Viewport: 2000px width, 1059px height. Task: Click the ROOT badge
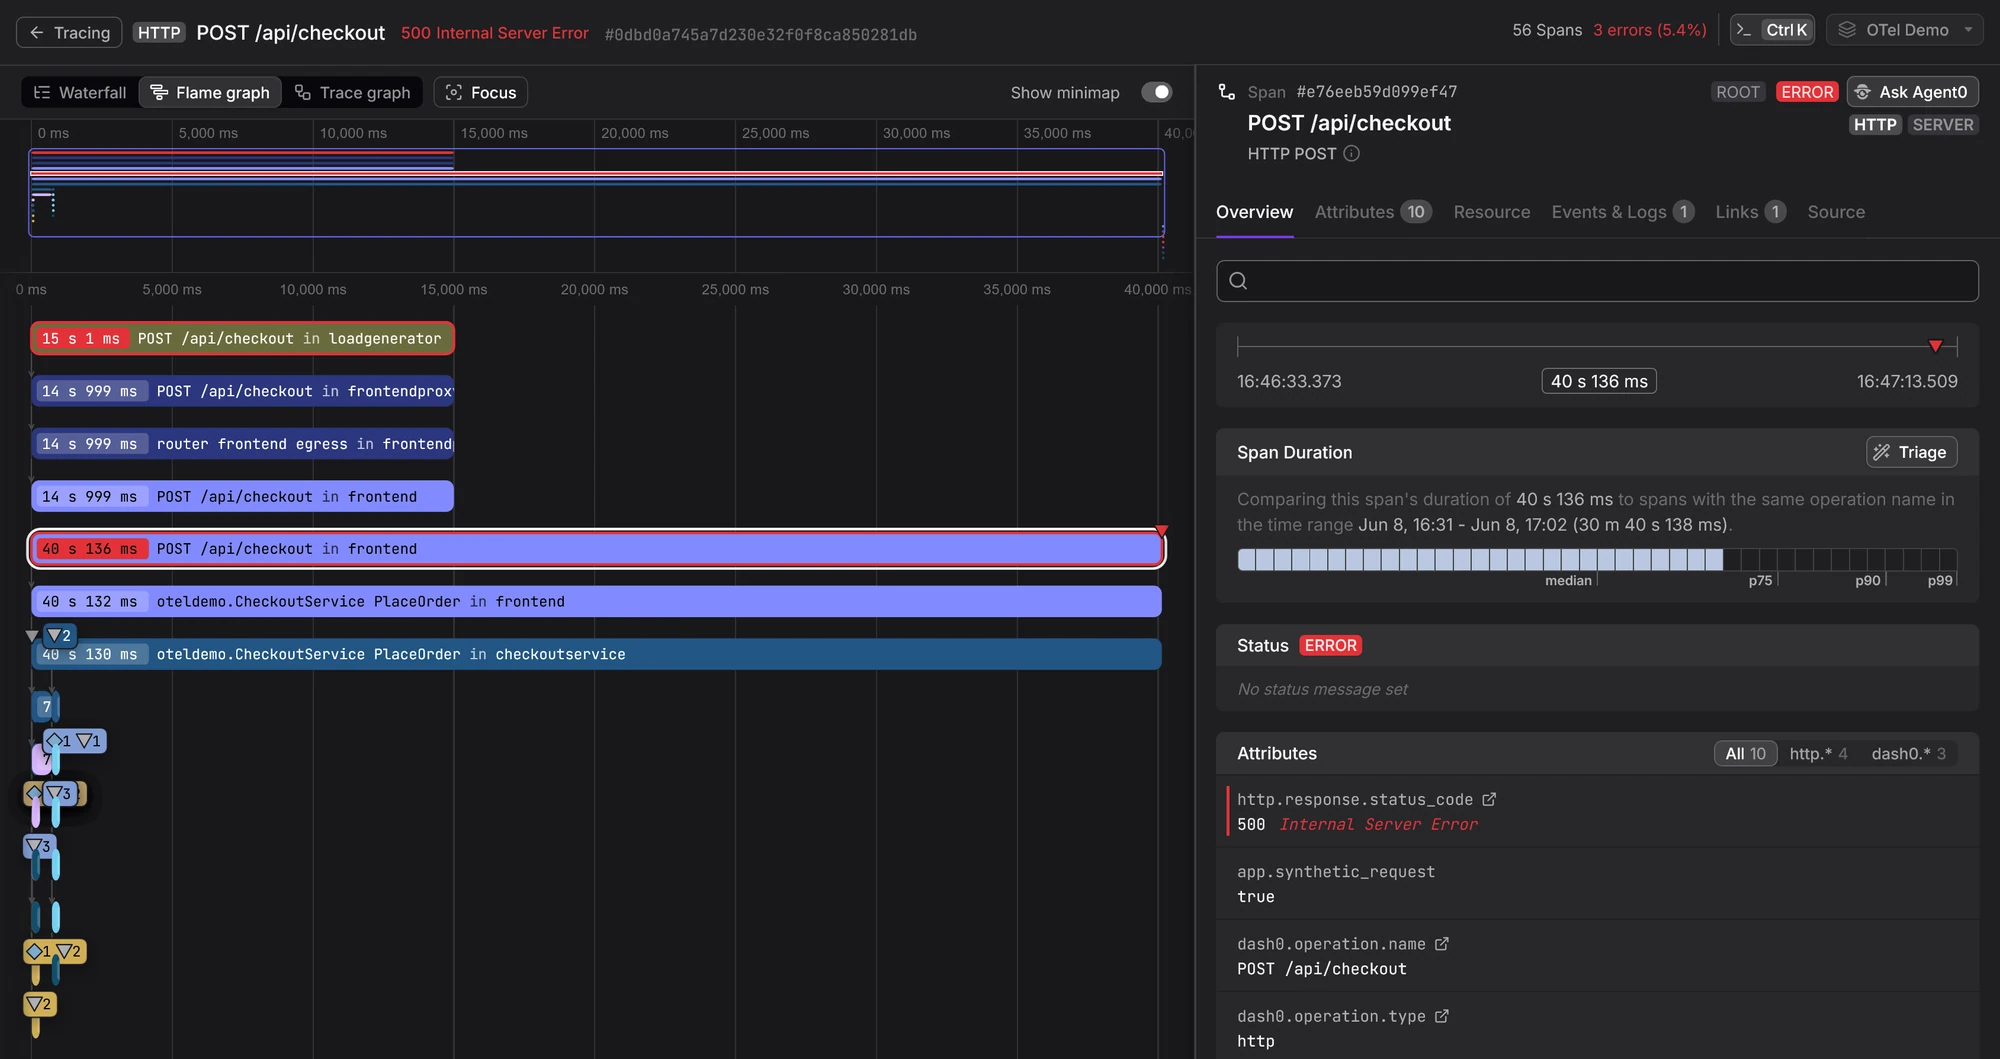tap(1737, 92)
